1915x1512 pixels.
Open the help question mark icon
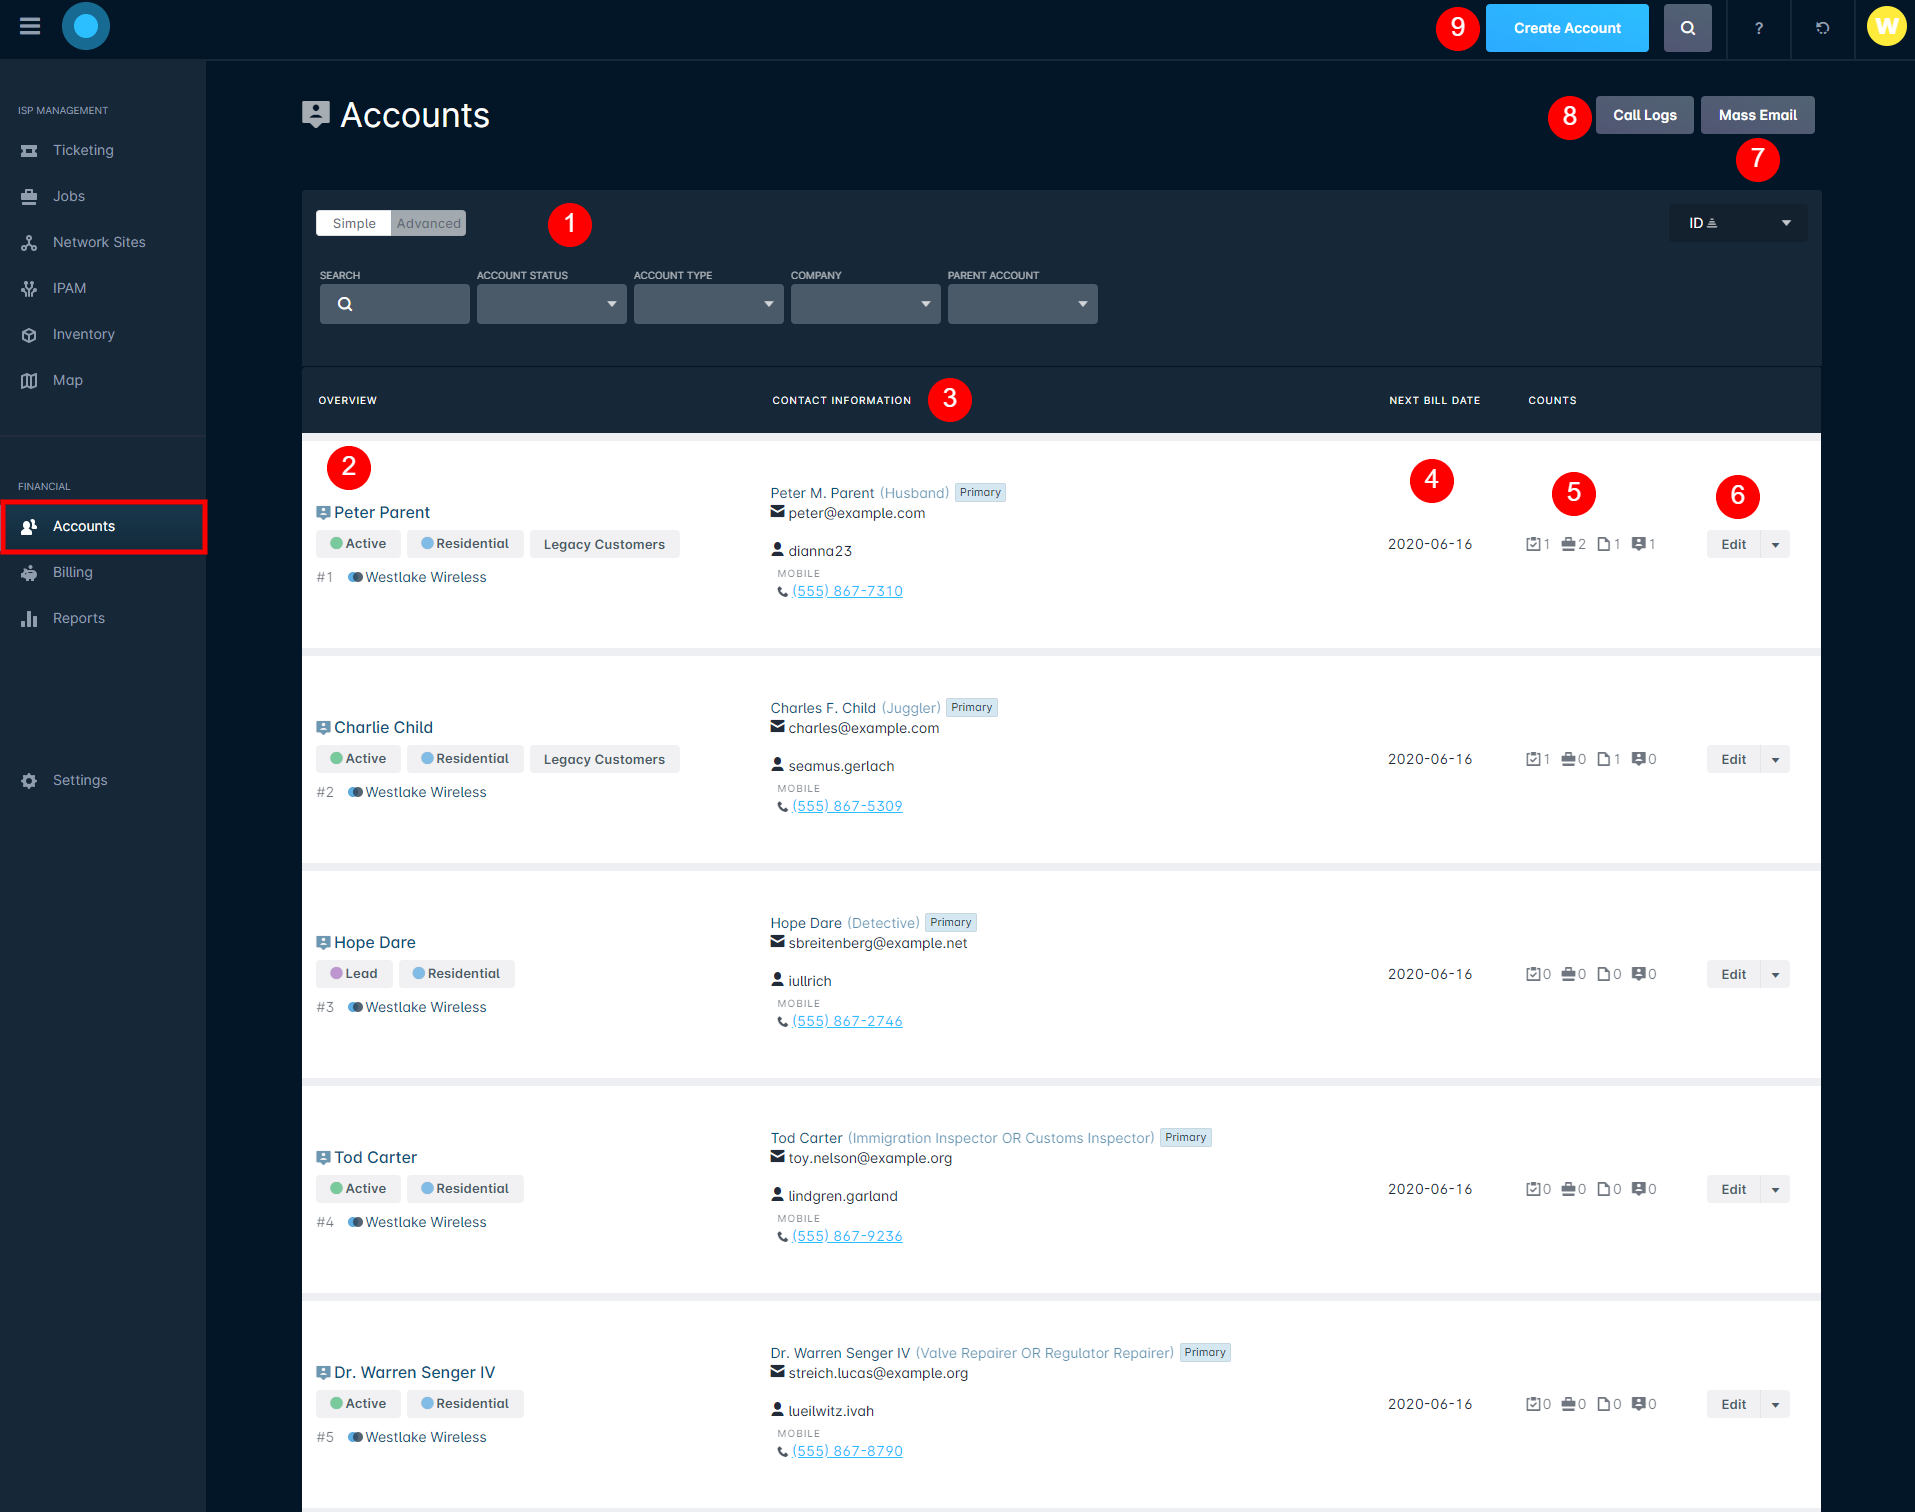pyautogui.click(x=1759, y=28)
